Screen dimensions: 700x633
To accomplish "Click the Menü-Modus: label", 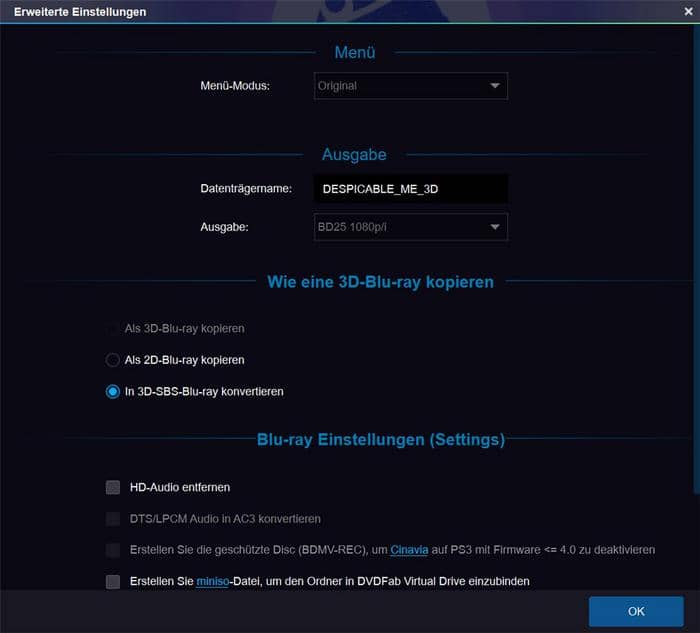I will pos(235,86).
